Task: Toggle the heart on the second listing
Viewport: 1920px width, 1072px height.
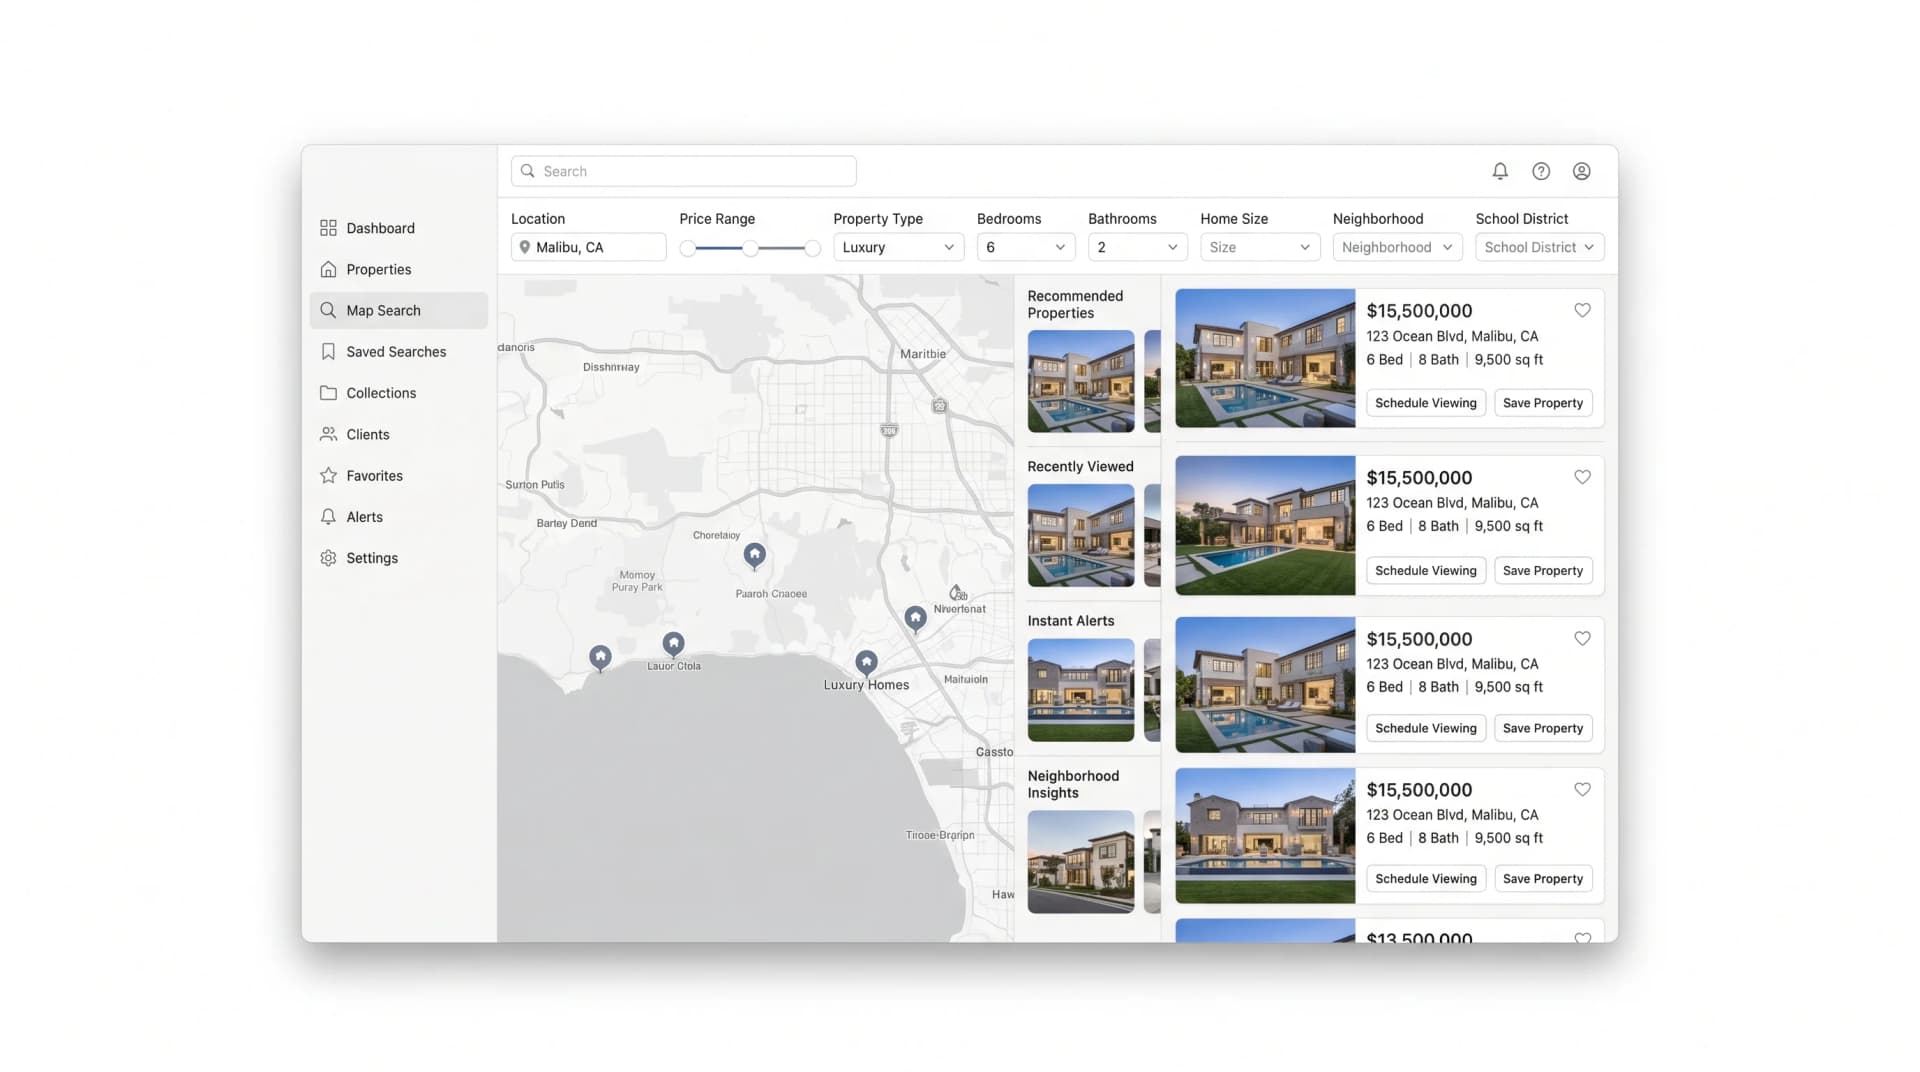Action: click(1582, 477)
